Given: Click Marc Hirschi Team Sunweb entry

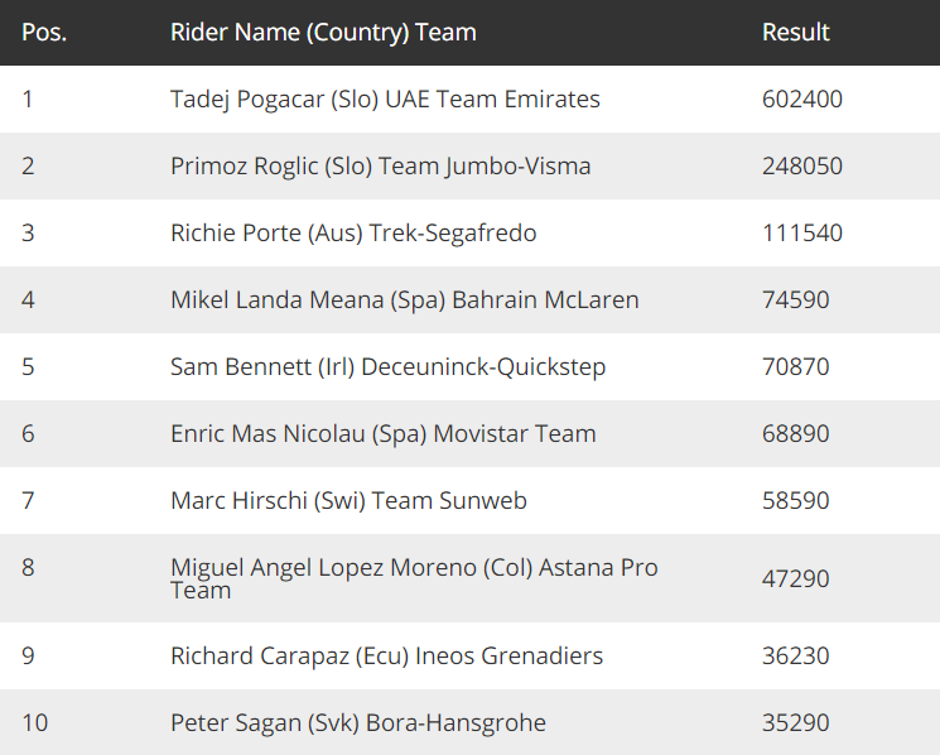Looking at the screenshot, I should click(x=348, y=501).
